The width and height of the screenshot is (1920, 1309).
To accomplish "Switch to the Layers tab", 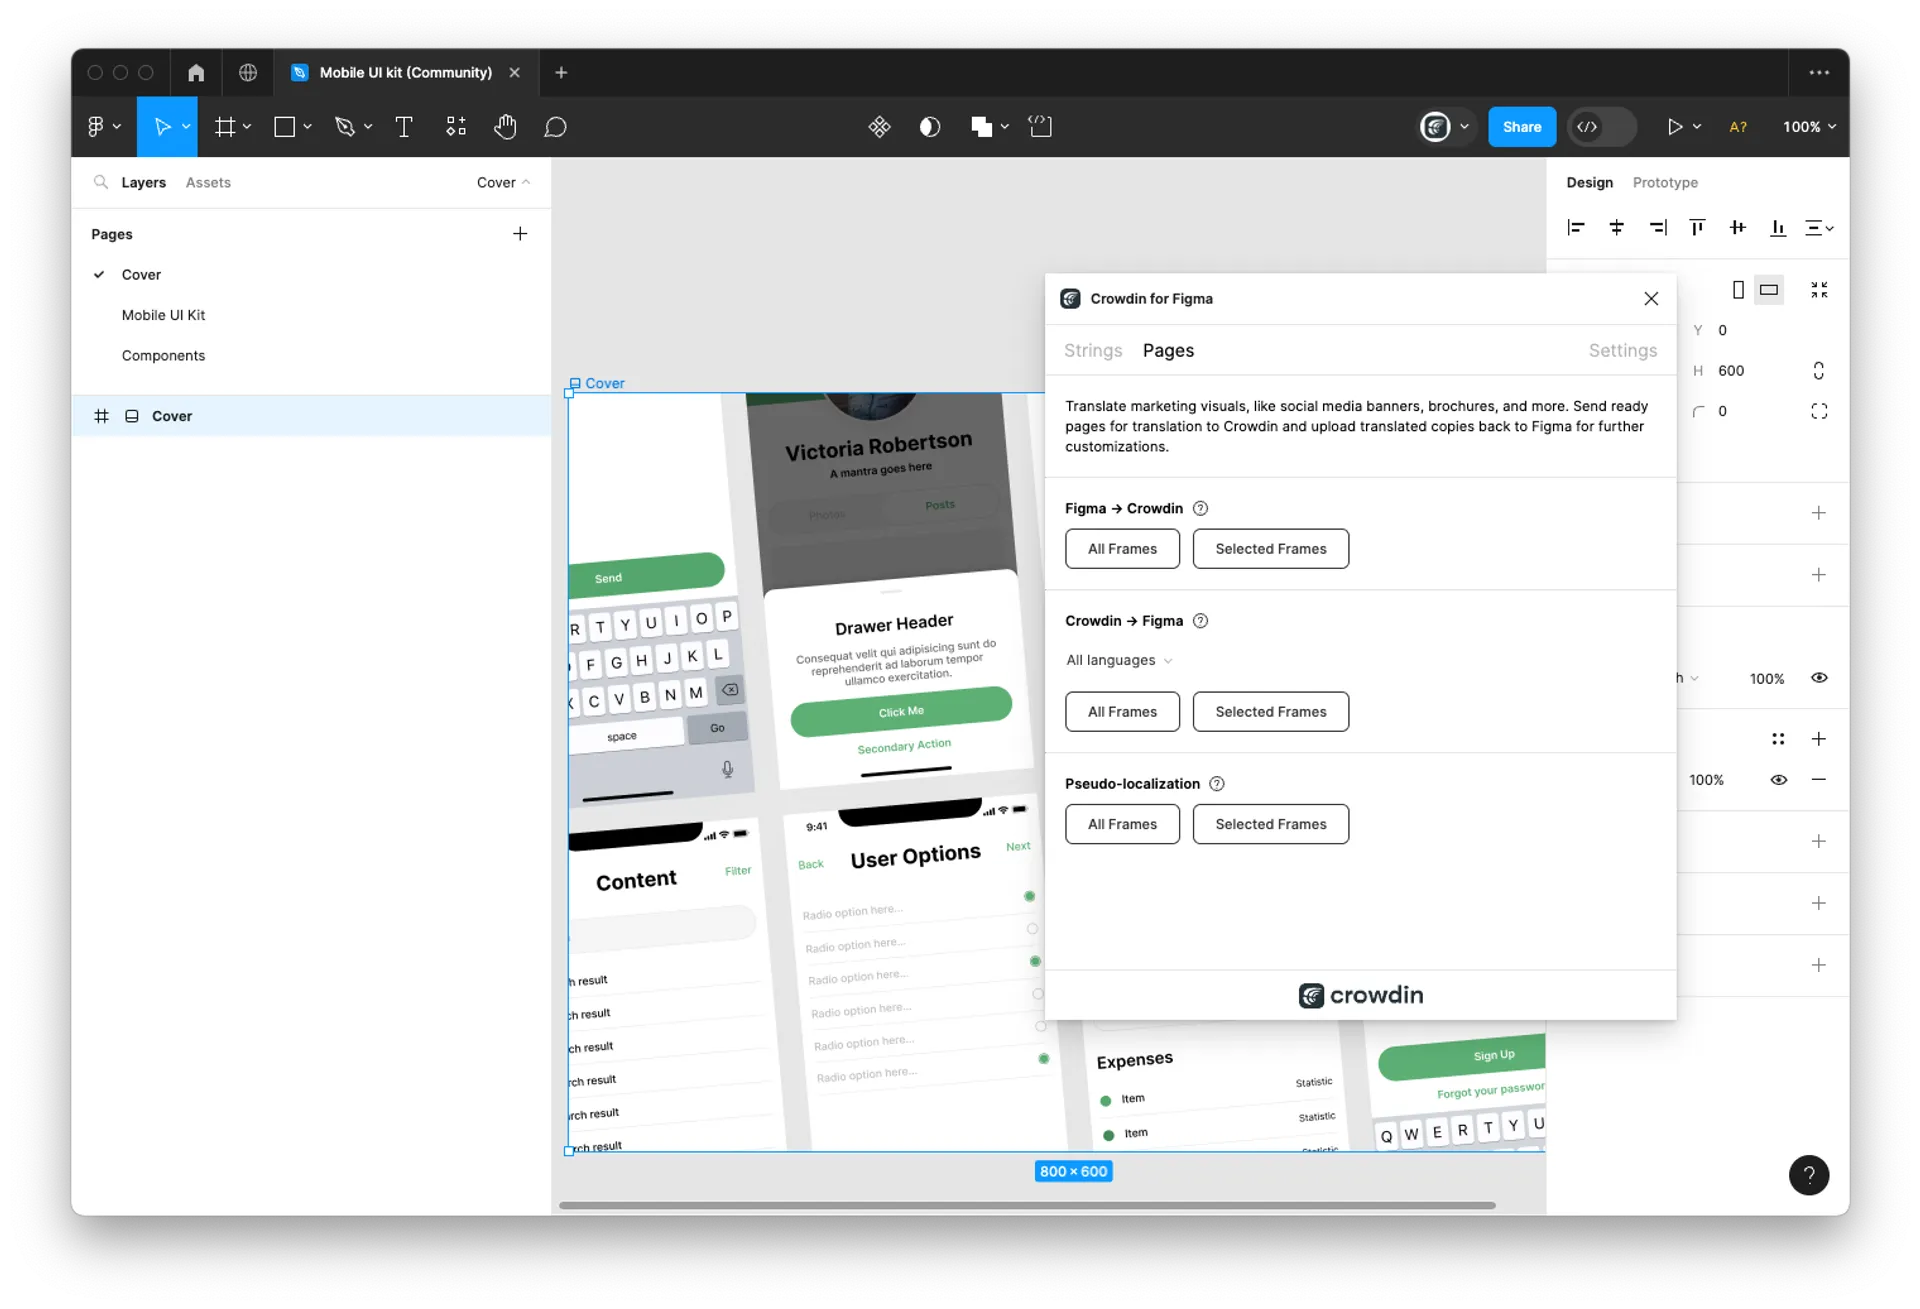I will tap(143, 182).
